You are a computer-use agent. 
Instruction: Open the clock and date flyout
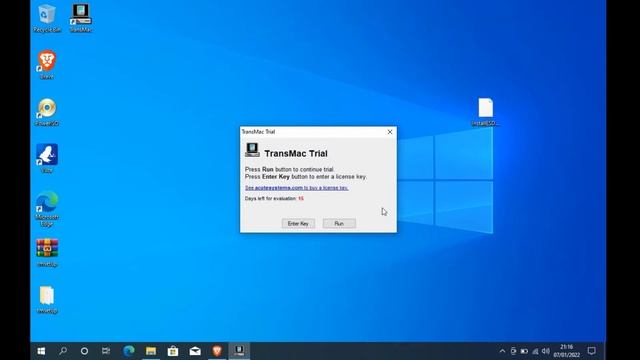567,351
